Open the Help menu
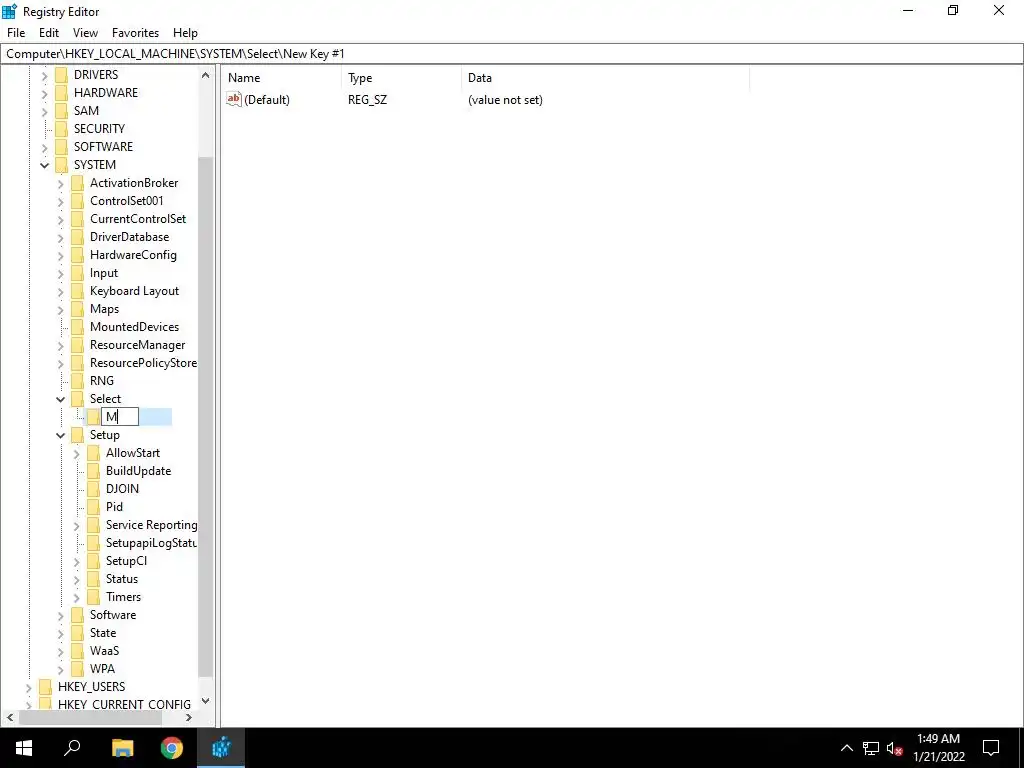Screen dimensions: 1024x768 tap(185, 33)
